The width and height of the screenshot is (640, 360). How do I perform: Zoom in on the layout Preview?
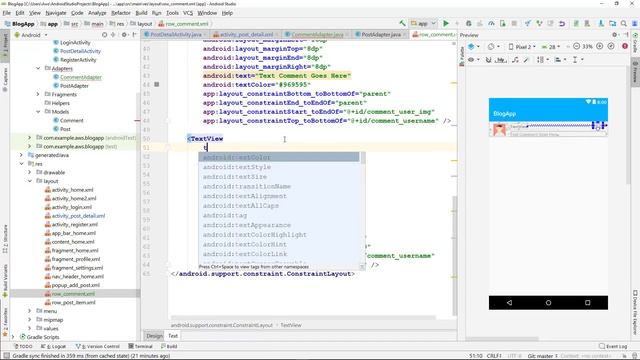click(x=600, y=47)
